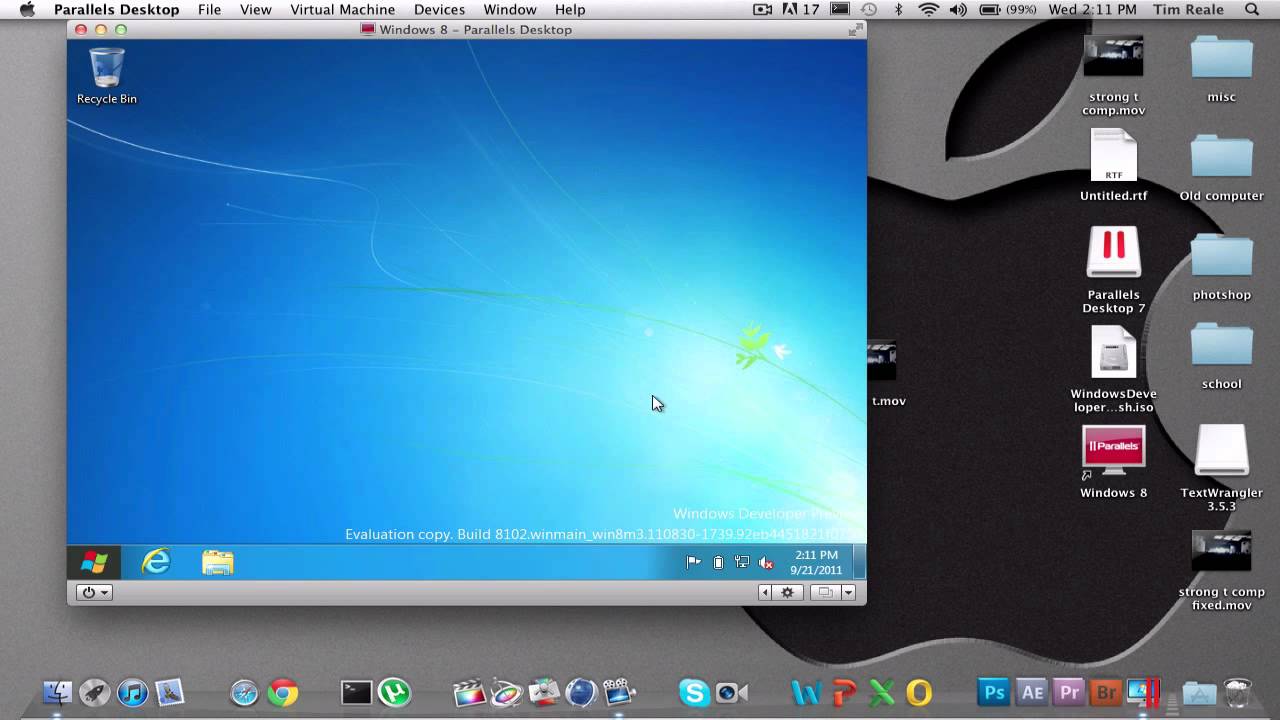The image size is (1280, 720).
Task: Open uTorrent from the Dock
Action: (395, 692)
